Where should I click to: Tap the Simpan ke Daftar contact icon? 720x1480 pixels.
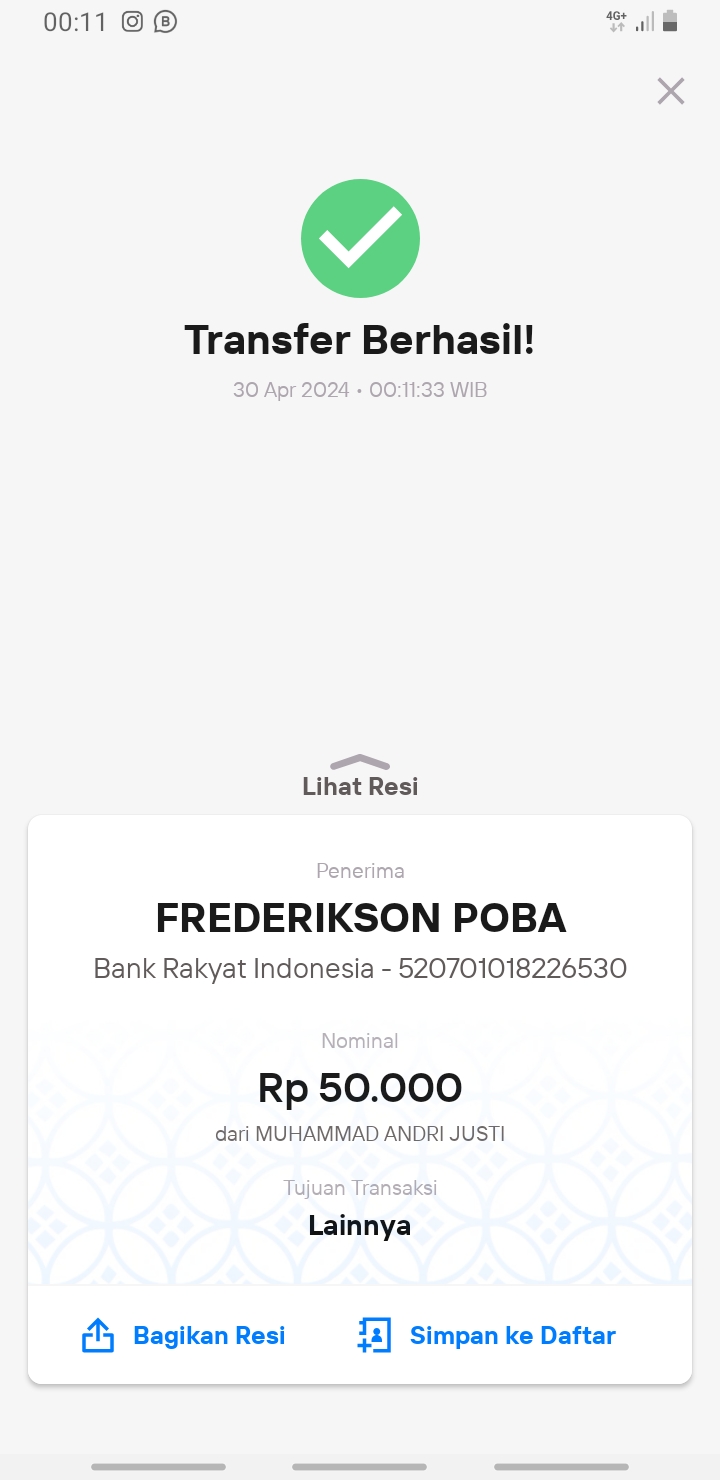click(374, 1335)
